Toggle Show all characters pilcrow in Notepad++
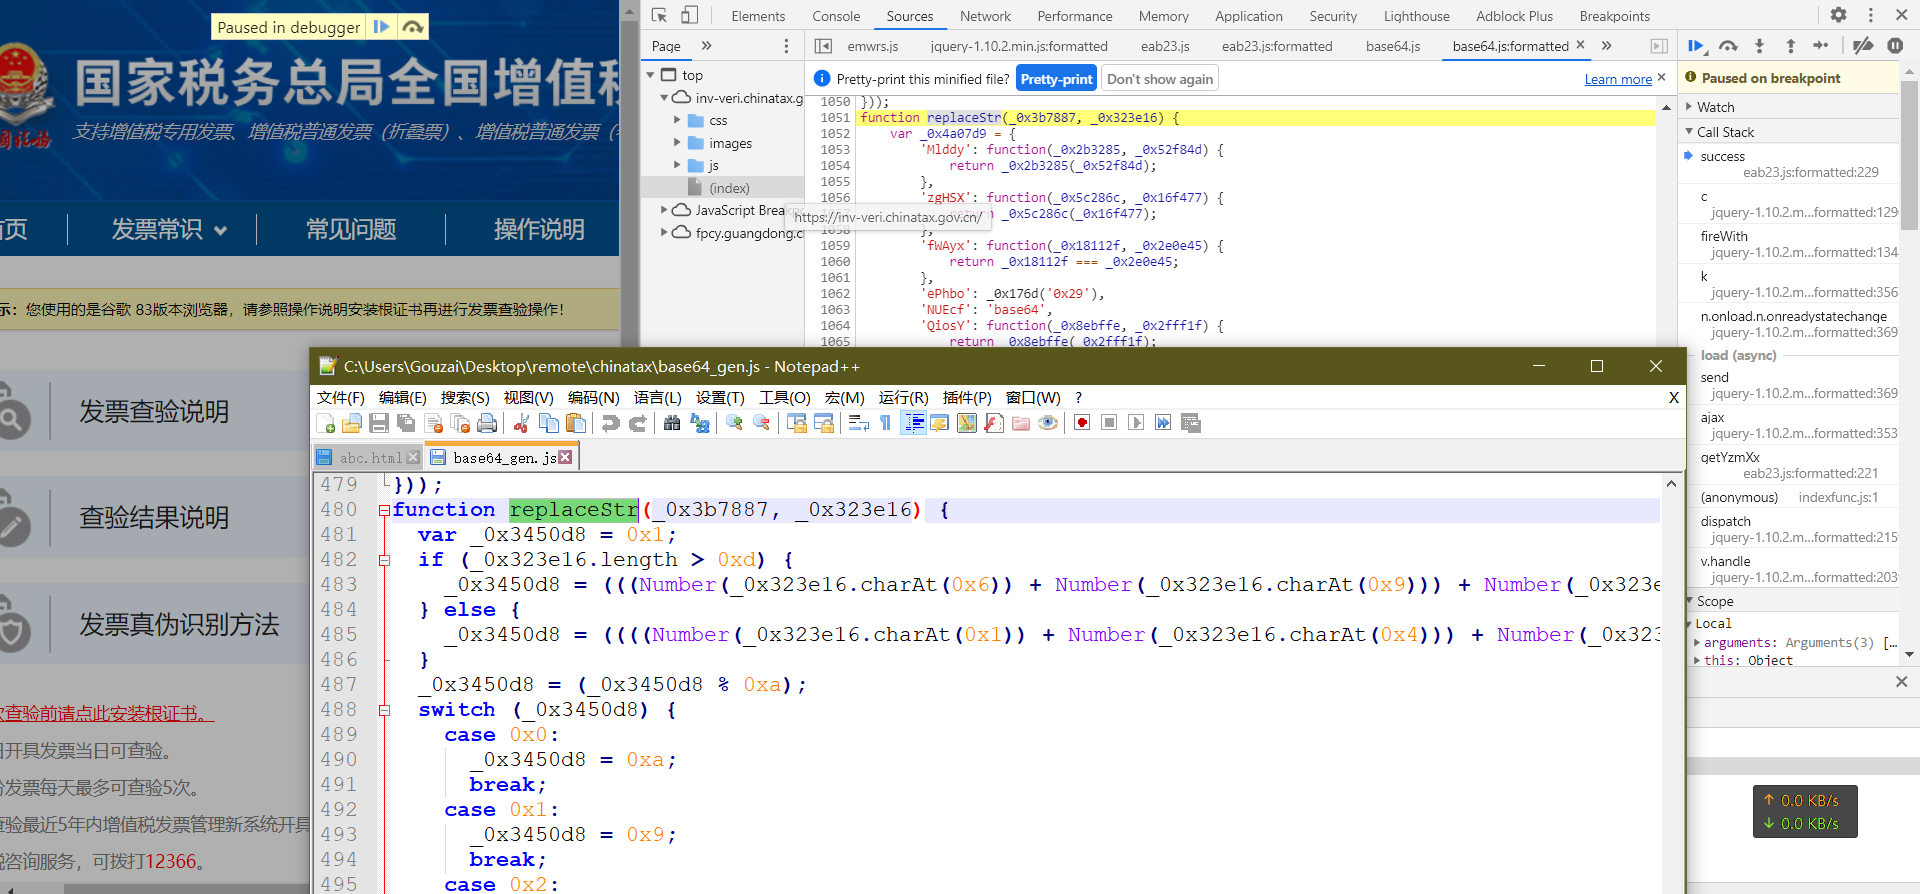This screenshot has width=1920, height=894. click(x=885, y=424)
